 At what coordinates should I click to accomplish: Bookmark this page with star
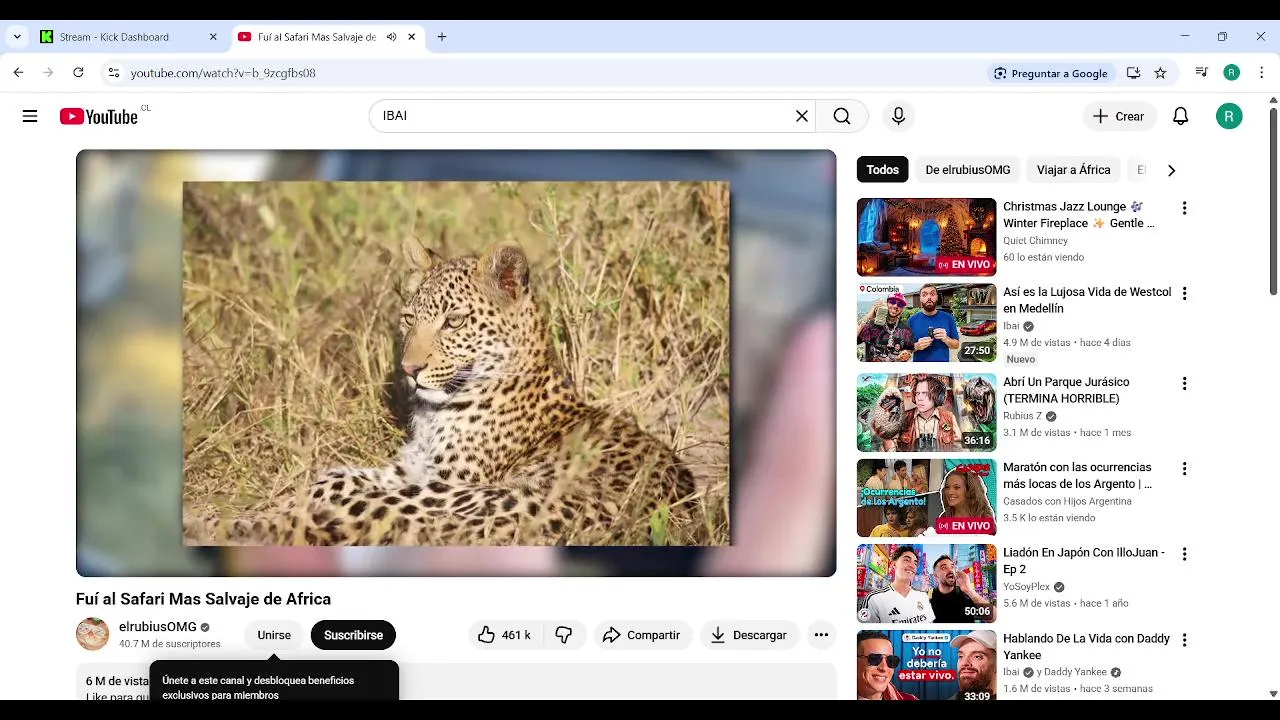pos(1160,73)
